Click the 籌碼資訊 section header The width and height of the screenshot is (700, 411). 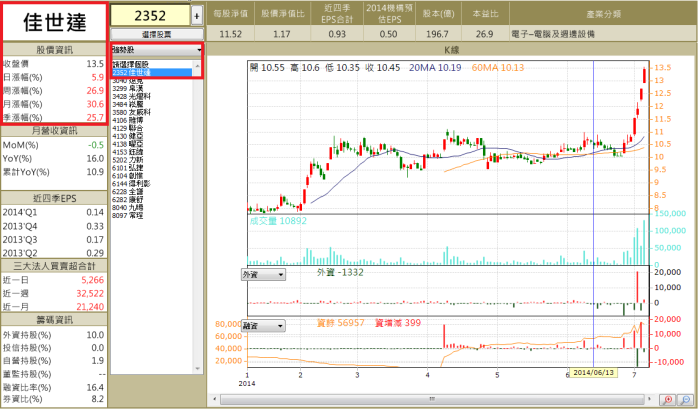[54, 320]
